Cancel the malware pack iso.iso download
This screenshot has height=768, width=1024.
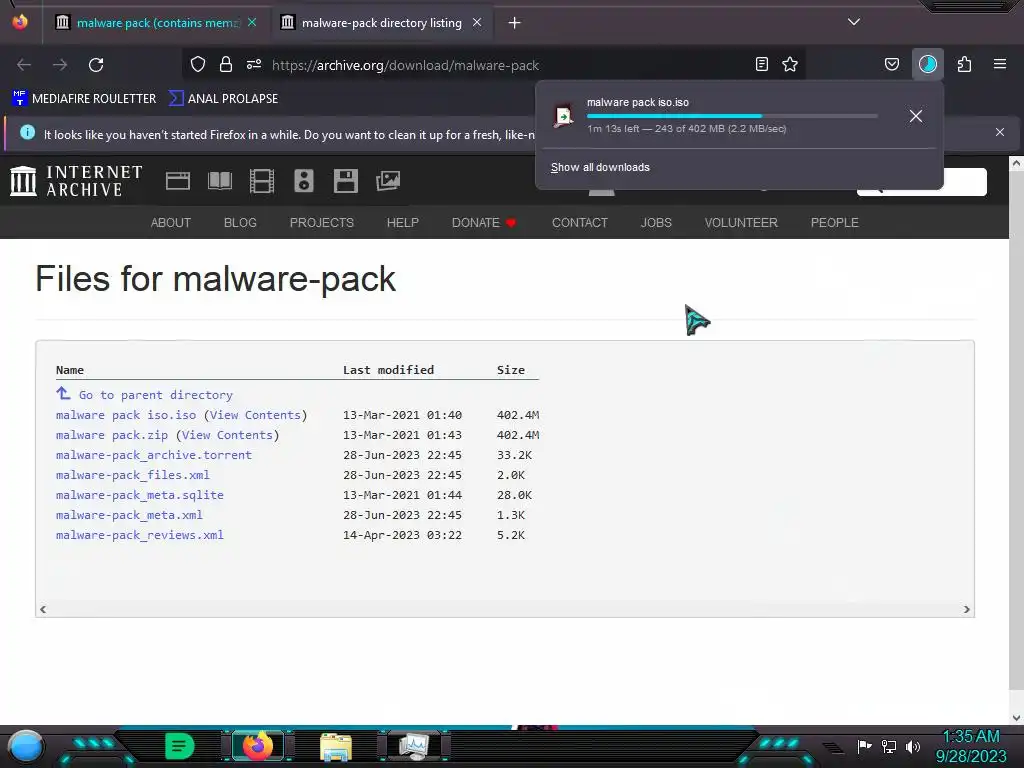pyautogui.click(x=916, y=116)
